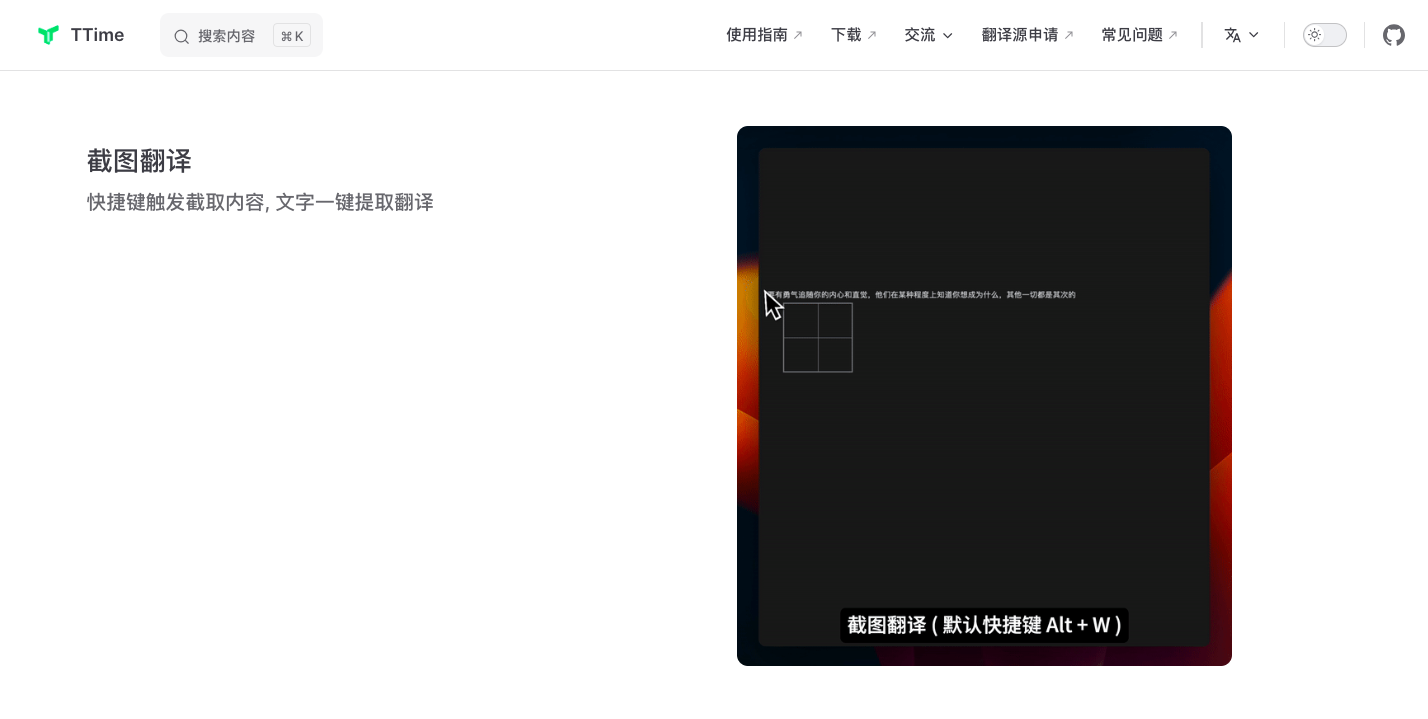Click the TTime logo icon
Image resolution: width=1428 pixels, height=719 pixels.
click(48, 34)
